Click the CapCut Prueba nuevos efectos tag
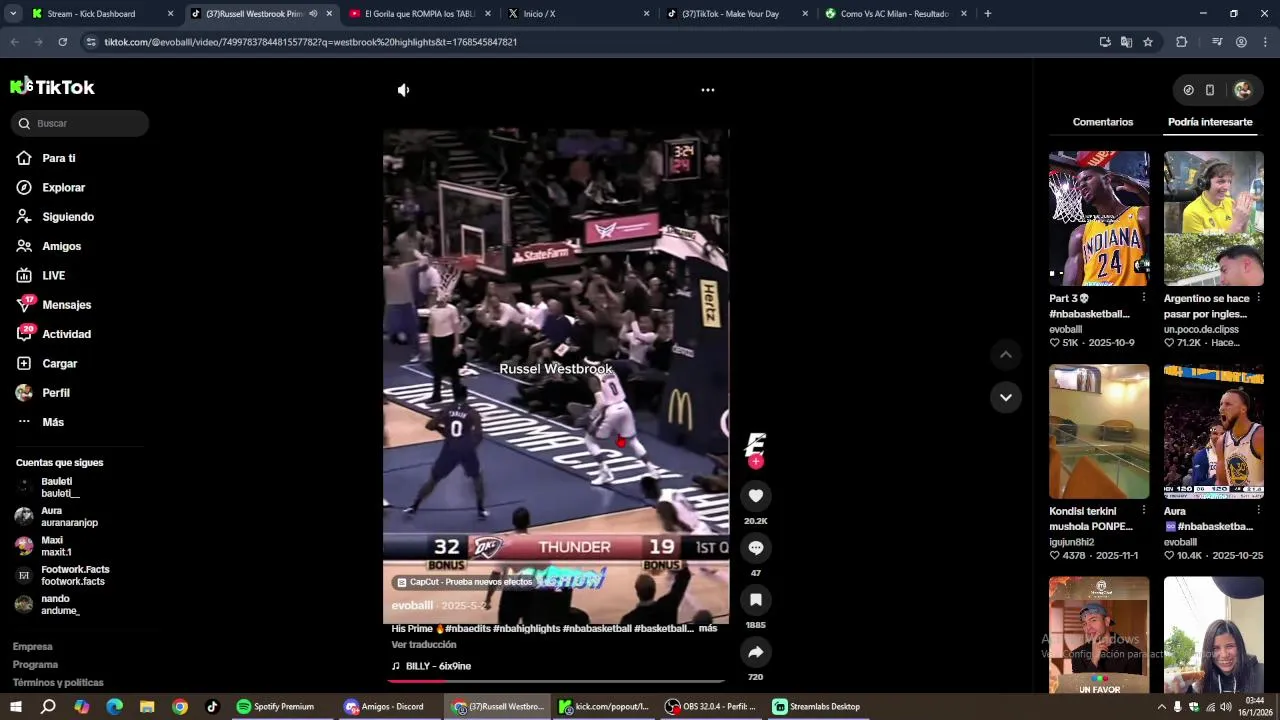Screen dimensions: 1280x720 coord(465,582)
